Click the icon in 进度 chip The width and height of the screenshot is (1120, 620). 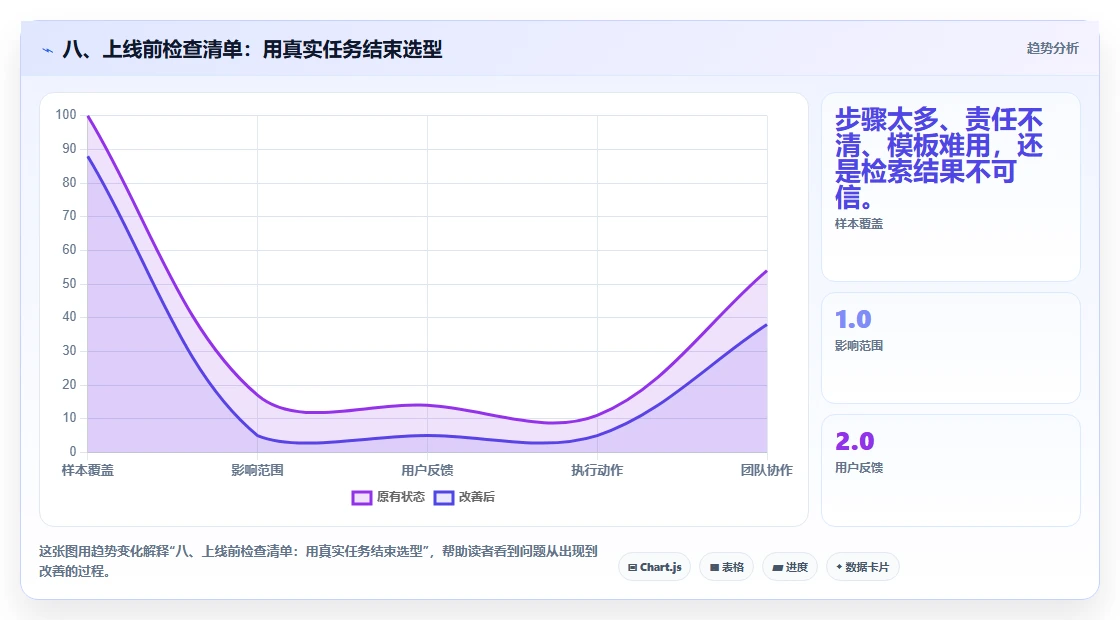pos(778,568)
